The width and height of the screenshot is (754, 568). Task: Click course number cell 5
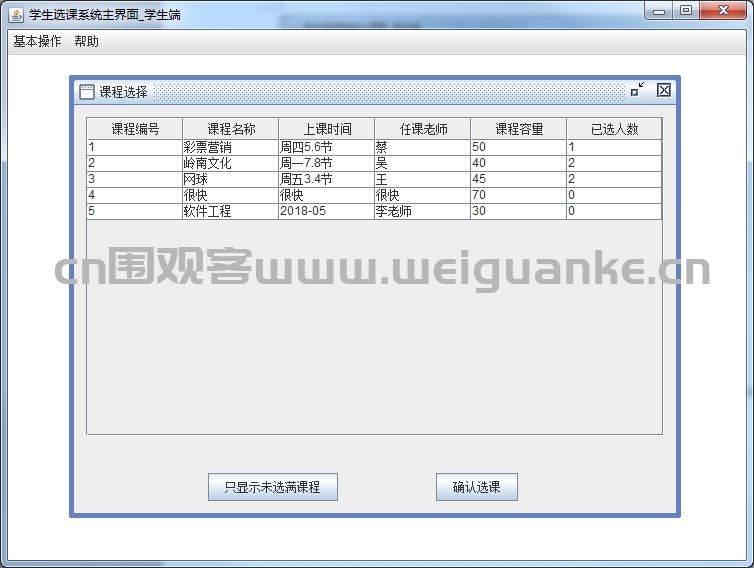[x=135, y=211]
